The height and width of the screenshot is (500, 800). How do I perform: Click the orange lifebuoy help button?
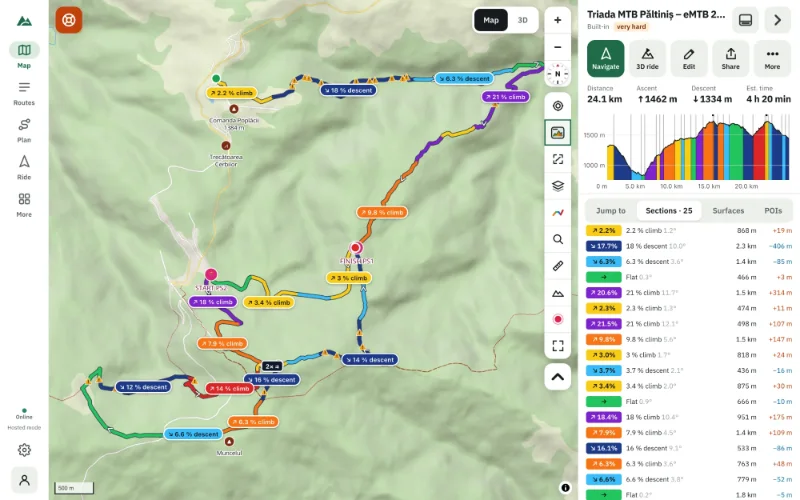tap(69, 20)
